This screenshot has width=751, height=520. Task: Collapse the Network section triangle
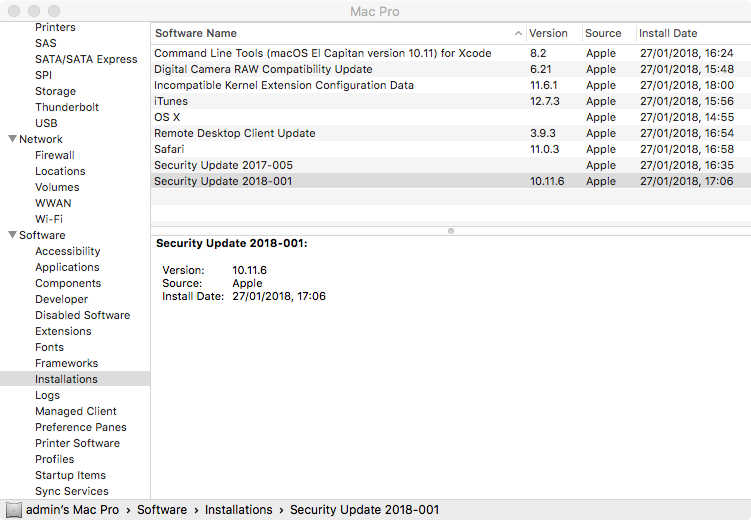(x=13, y=139)
